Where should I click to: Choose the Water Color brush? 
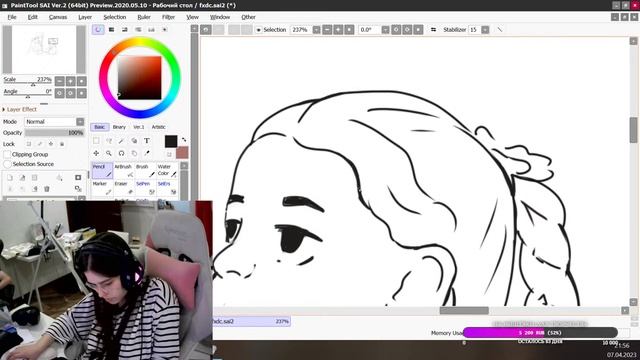pyautogui.click(x=167, y=171)
